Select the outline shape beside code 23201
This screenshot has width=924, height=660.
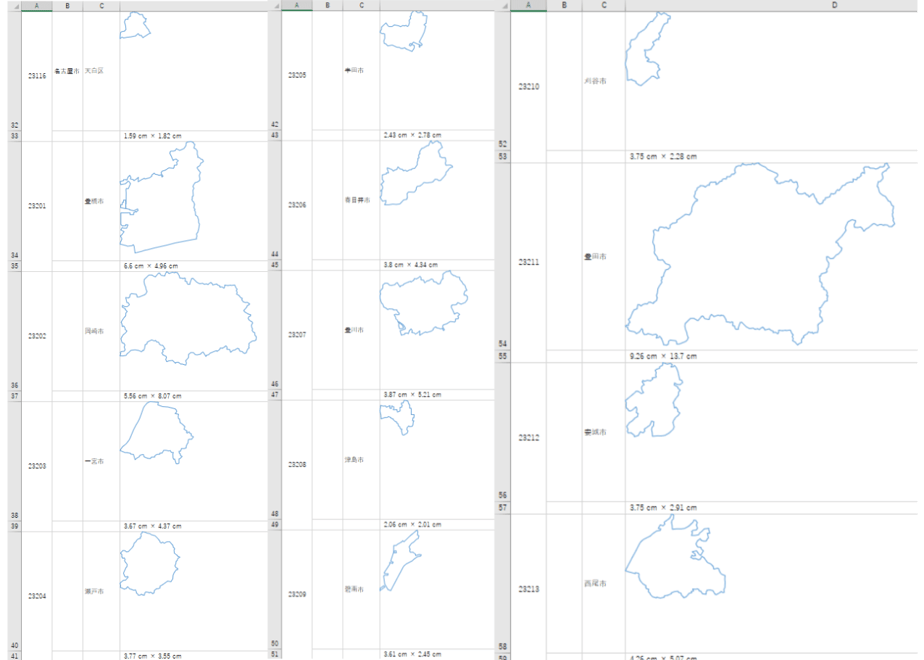(x=161, y=197)
